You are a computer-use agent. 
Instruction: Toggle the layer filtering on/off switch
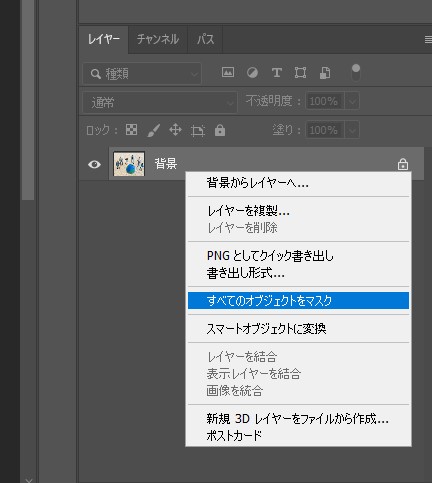click(x=356, y=72)
